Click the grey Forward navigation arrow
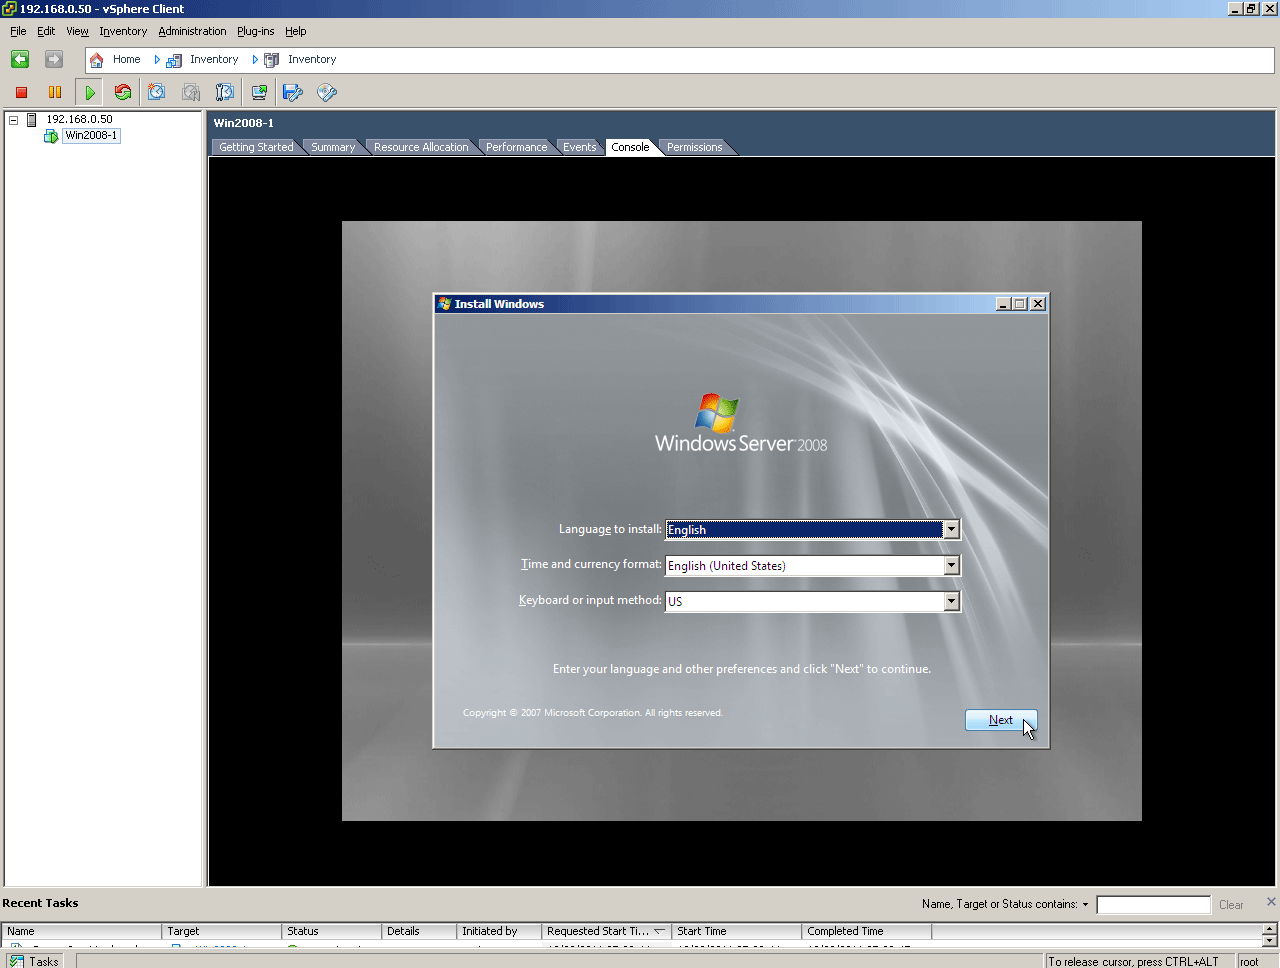This screenshot has width=1280, height=968. (x=54, y=60)
